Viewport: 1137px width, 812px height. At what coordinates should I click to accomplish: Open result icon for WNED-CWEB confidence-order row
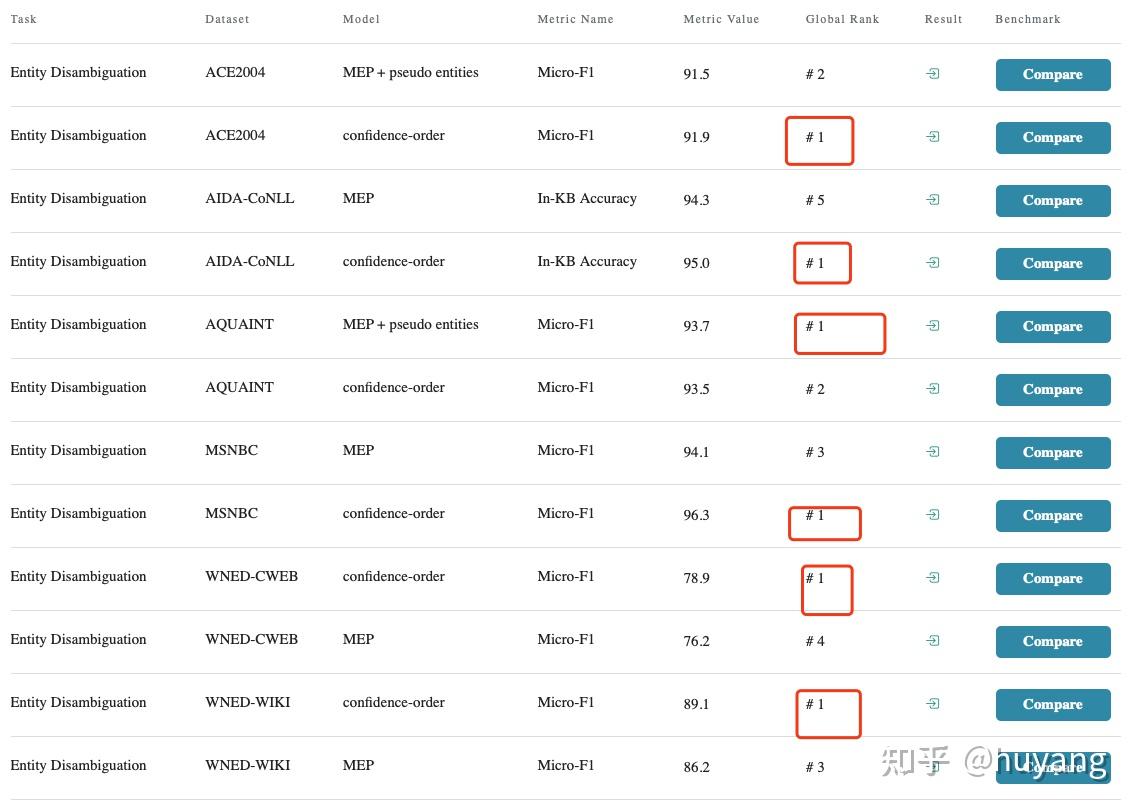click(x=932, y=578)
